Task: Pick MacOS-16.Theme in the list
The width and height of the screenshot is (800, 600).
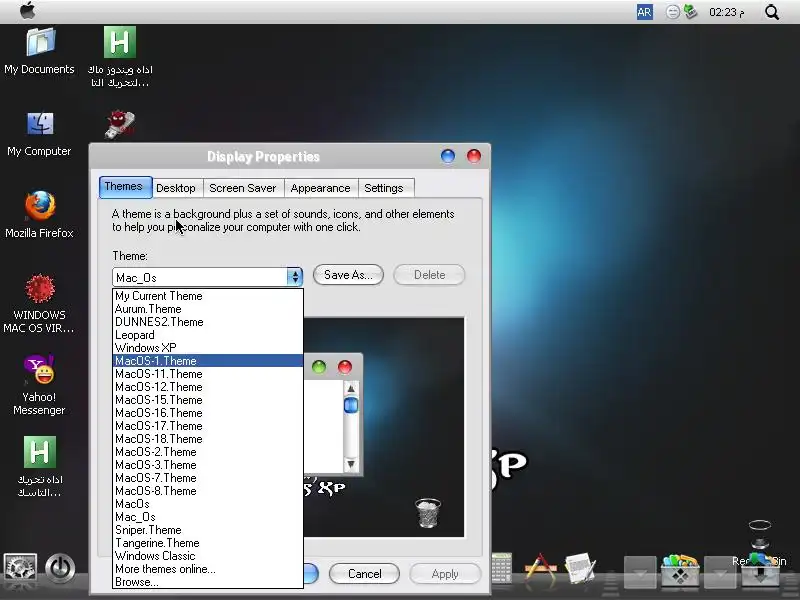Action: pyautogui.click(x=208, y=413)
